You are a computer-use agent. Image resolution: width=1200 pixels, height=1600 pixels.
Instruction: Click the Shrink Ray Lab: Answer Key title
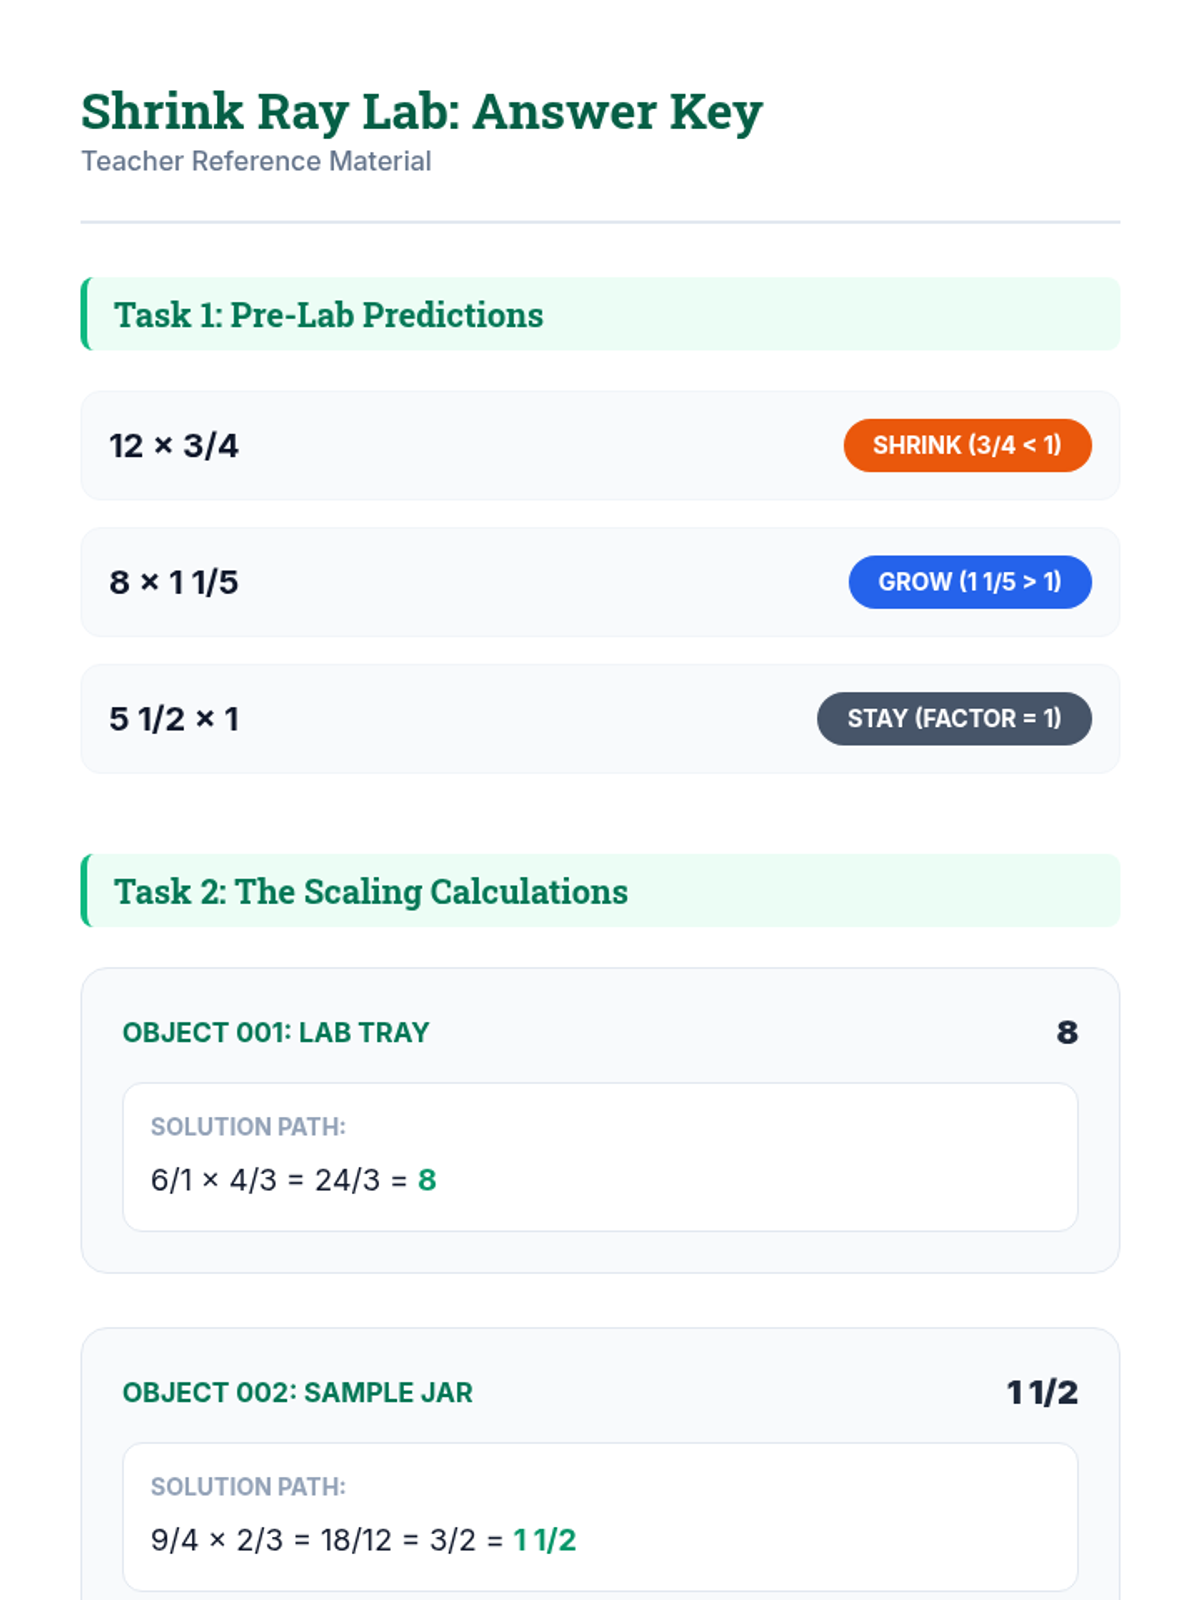(x=421, y=111)
